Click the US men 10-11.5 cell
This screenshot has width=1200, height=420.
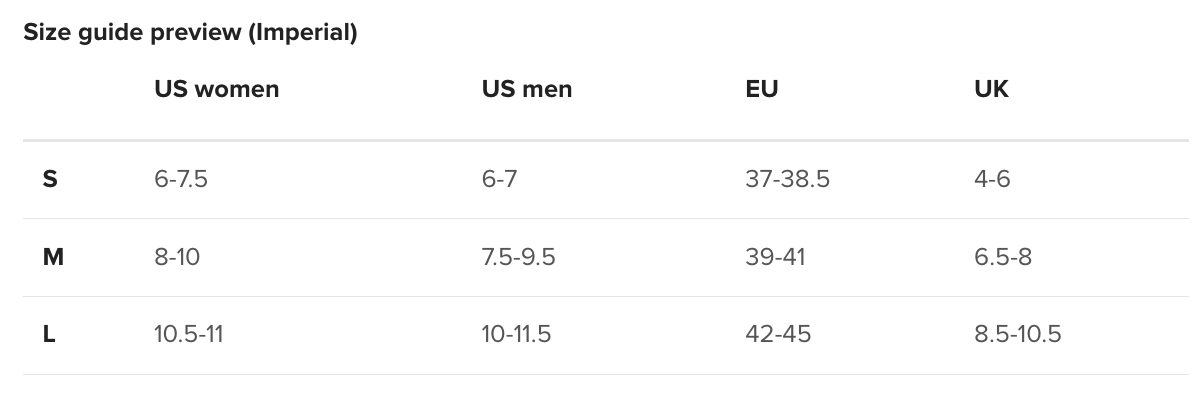point(516,335)
